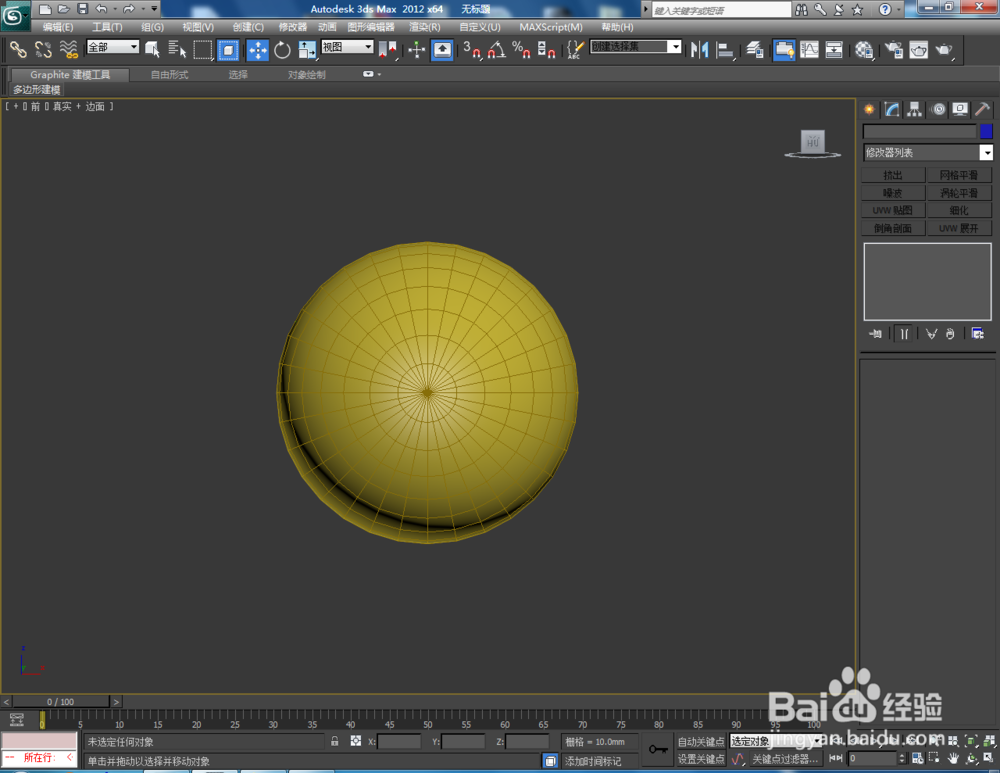Open the quick access toolbar customize arrow
Viewport: 1000px width, 773px height.
[154, 8]
